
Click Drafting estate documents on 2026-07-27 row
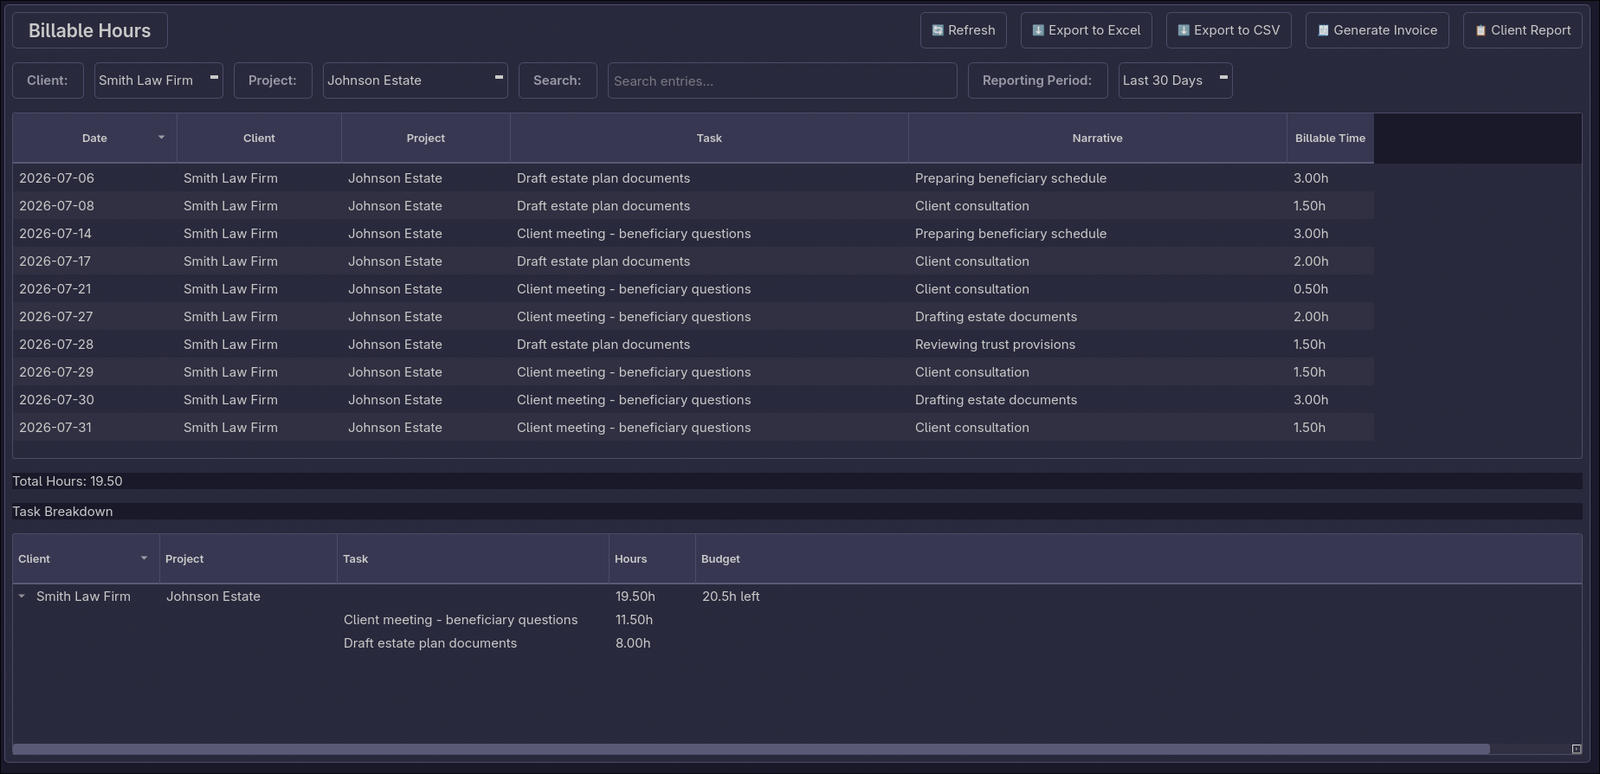(996, 317)
